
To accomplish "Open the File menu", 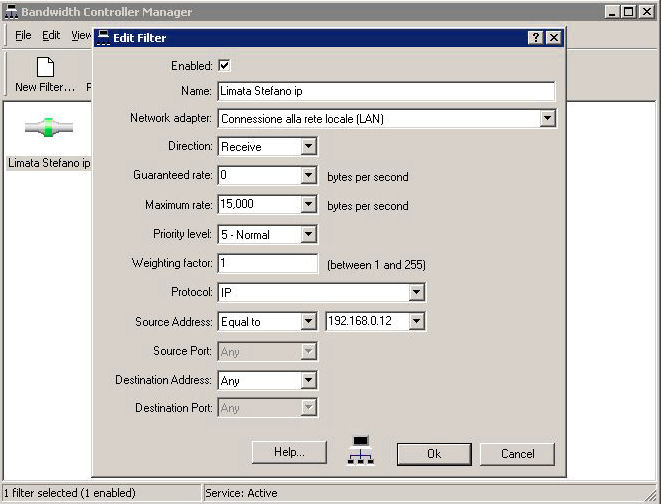I will [x=23, y=35].
